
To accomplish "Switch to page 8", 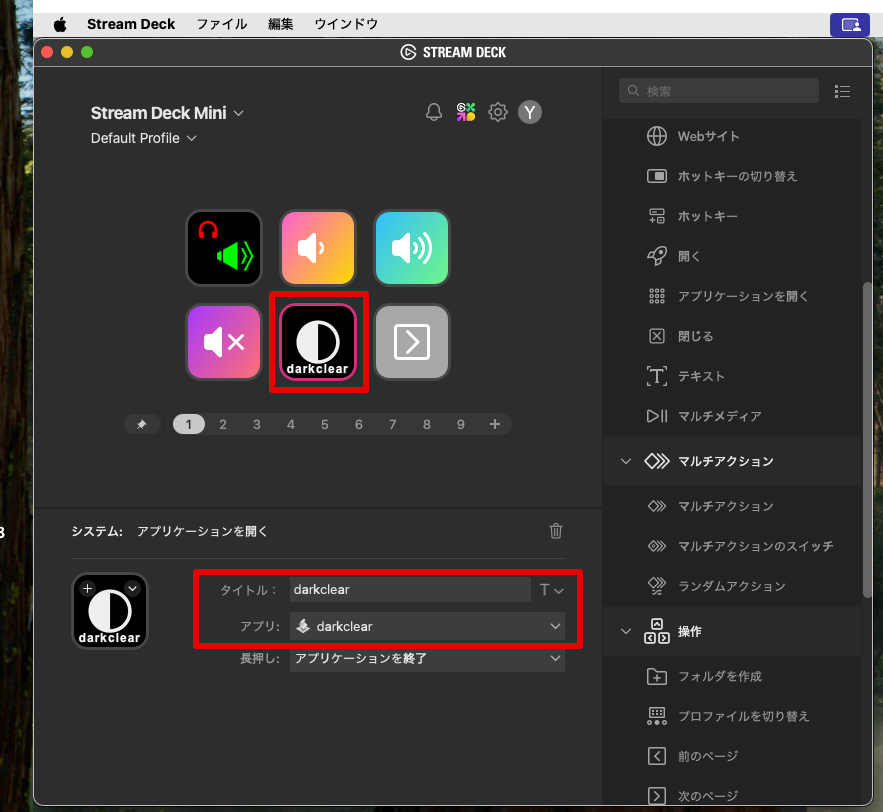I will pos(427,424).
